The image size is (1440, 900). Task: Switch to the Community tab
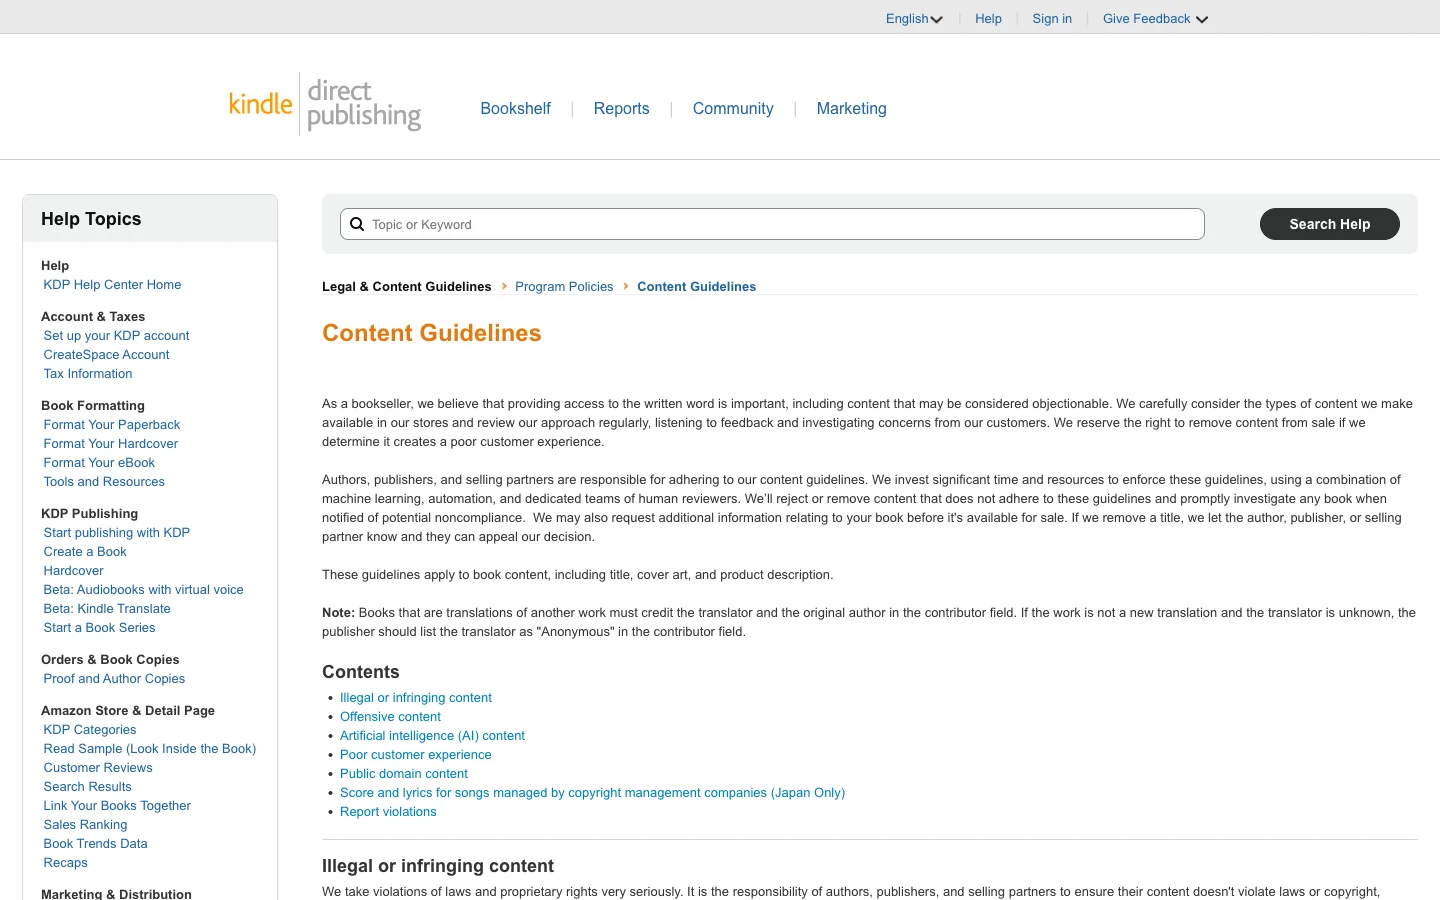[733, 108]
